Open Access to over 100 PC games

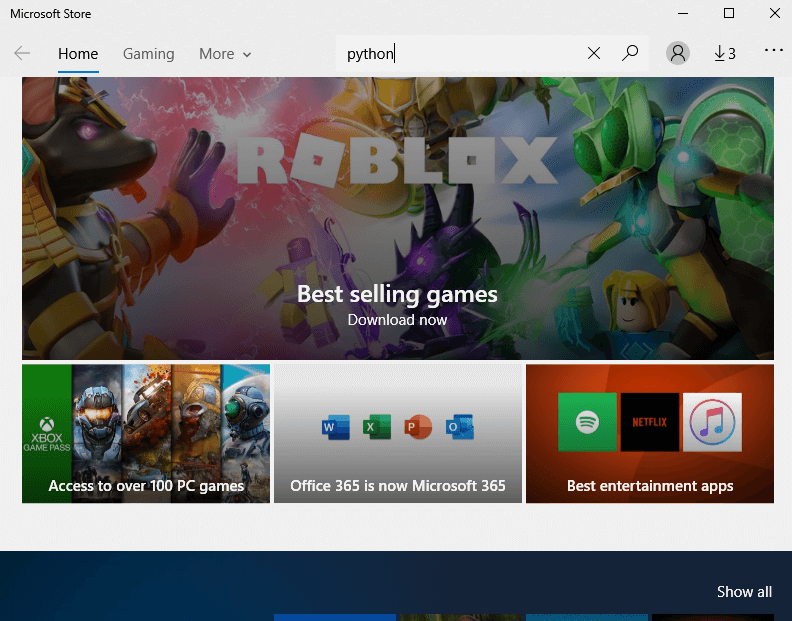pyautogui.click(x=146, y=434)
